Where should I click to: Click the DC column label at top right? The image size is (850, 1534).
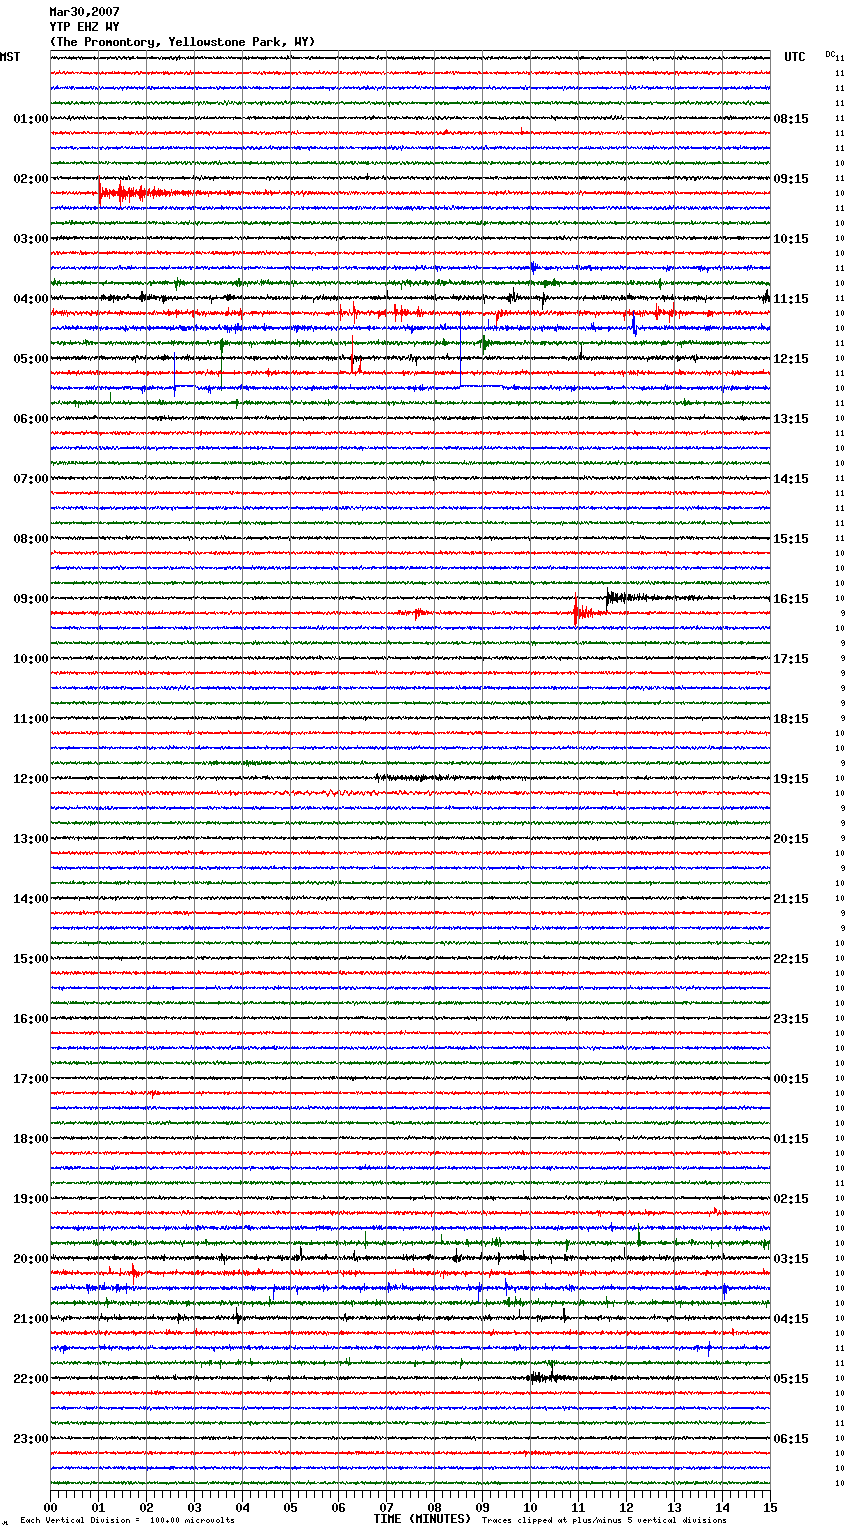pos(830,54)
